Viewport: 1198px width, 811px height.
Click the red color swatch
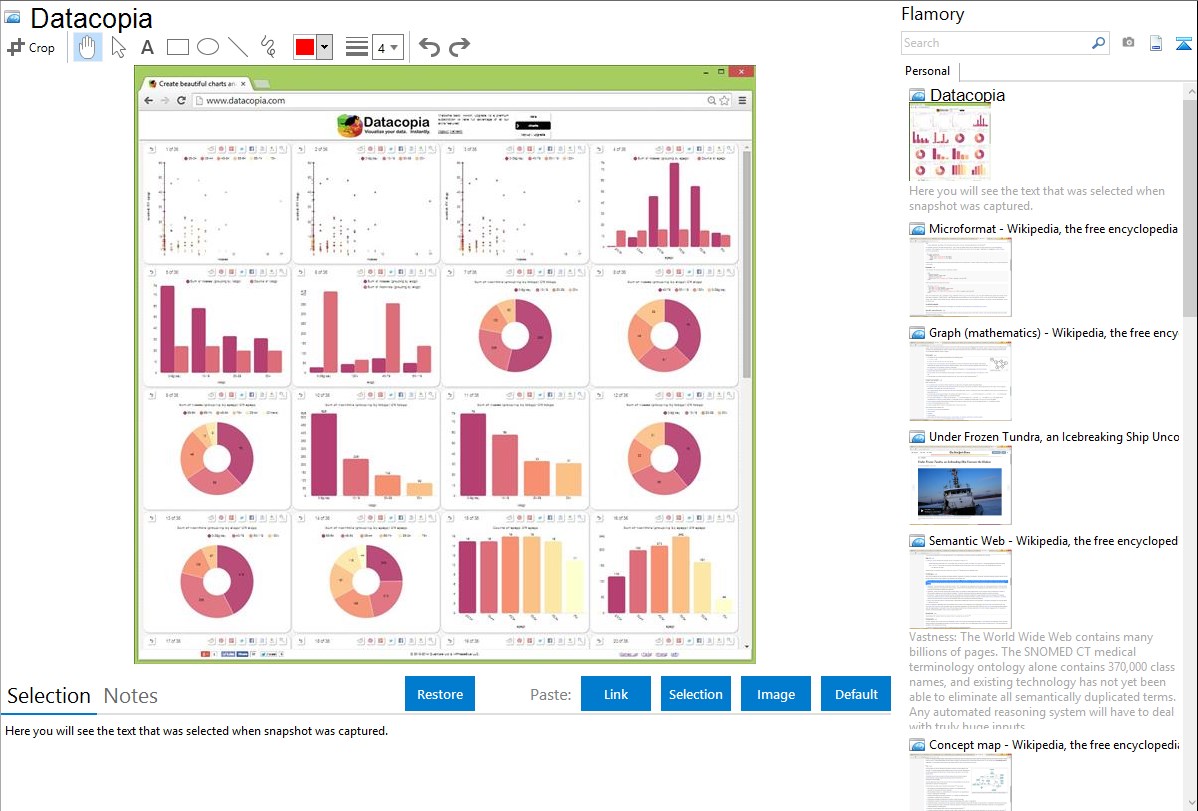(305, 47)
